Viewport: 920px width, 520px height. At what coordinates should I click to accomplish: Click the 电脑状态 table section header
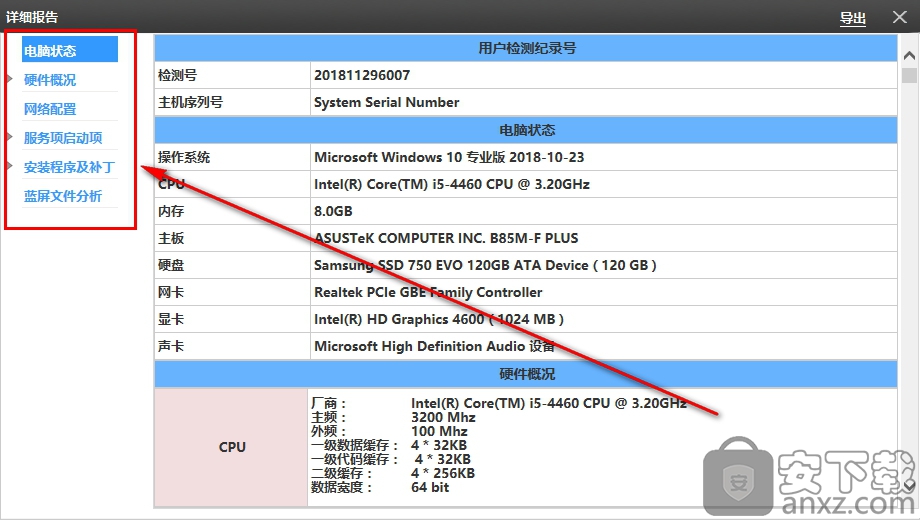tap(526, 130)
